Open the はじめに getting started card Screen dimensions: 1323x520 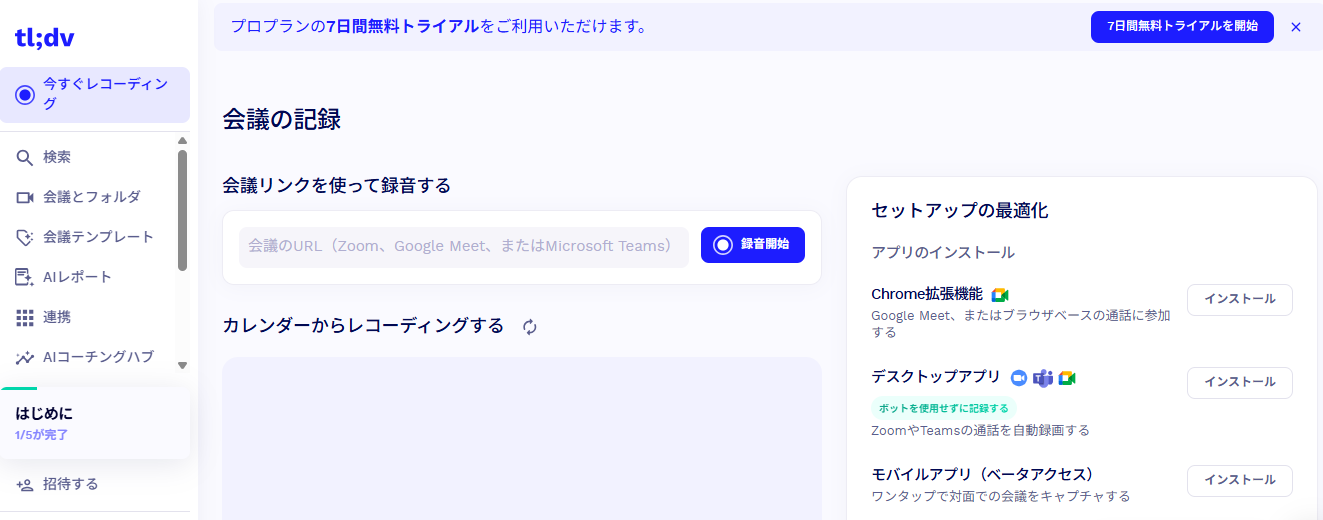click(95, 423)
